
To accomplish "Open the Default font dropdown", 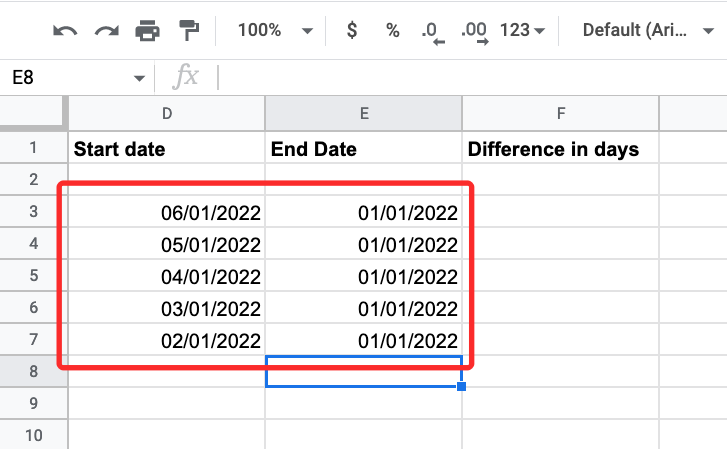I will tap(647, 30).
